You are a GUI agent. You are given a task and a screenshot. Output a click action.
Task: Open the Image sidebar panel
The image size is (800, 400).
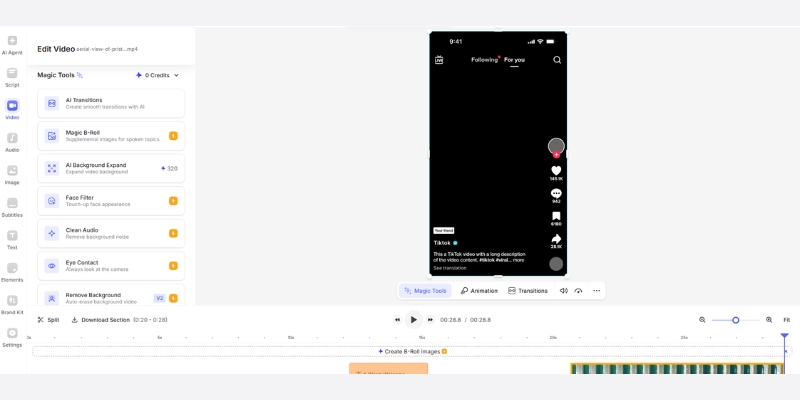click(12, 175)
